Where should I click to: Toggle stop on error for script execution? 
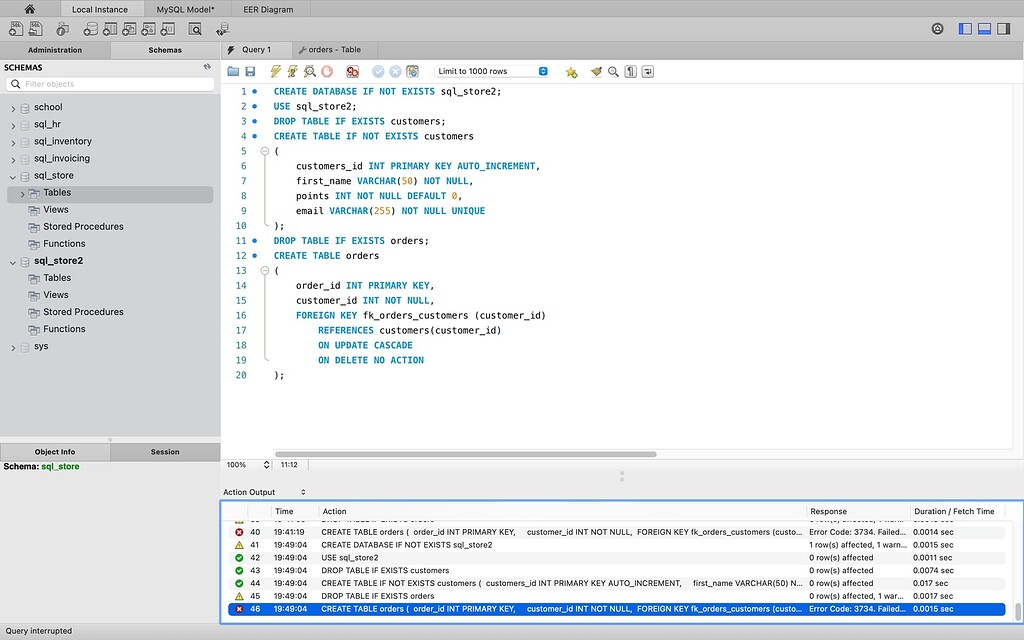point(352,71)
